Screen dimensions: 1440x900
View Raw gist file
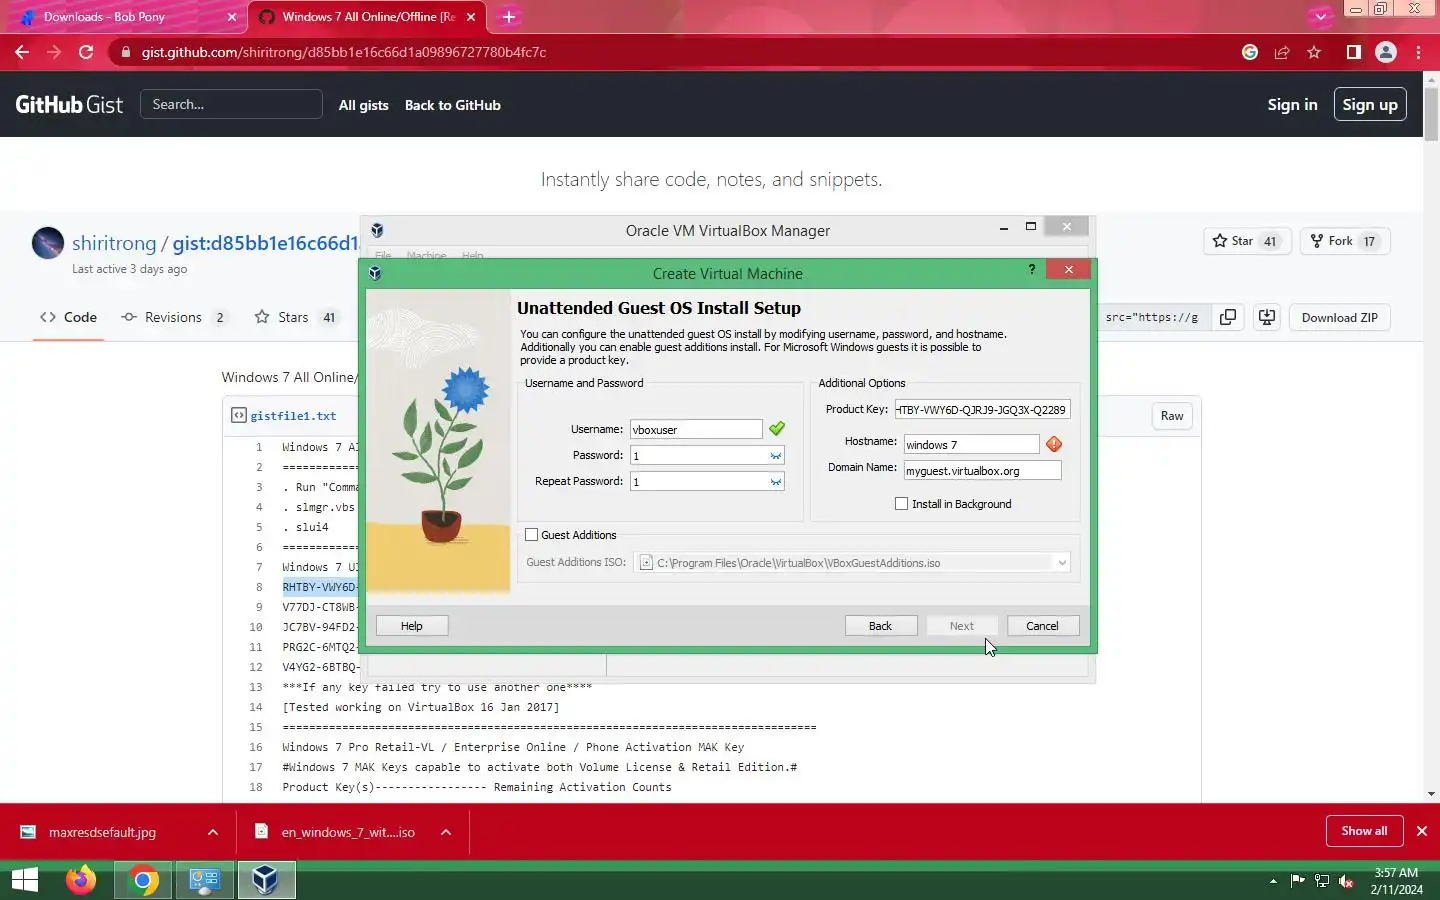(1172, 416)
